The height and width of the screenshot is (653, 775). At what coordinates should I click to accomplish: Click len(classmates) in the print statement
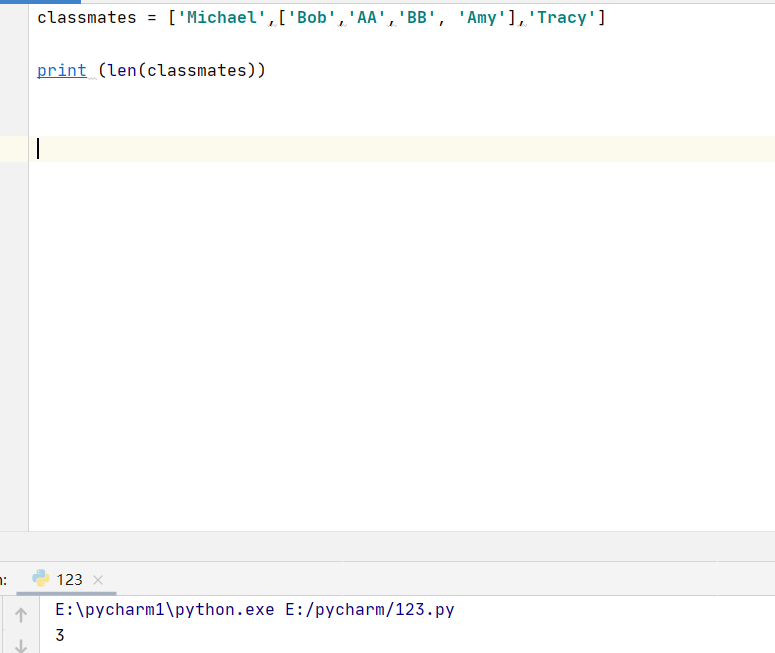coord(181,70)
